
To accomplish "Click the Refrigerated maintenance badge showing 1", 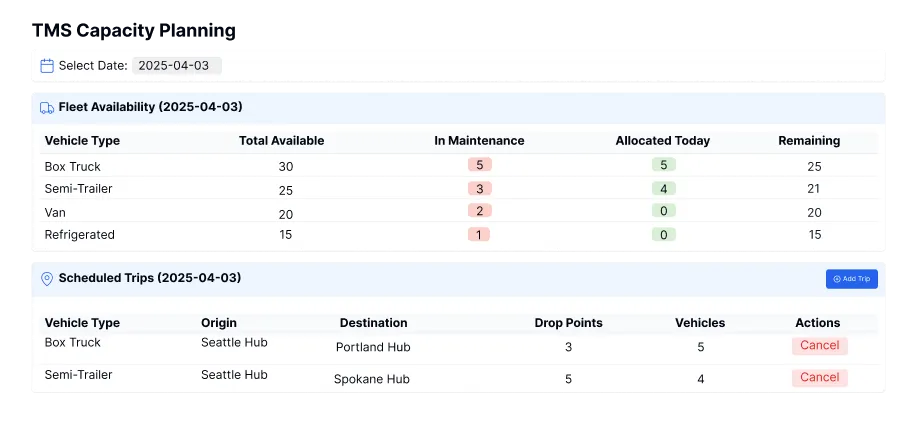I will (x=479, y=234).
